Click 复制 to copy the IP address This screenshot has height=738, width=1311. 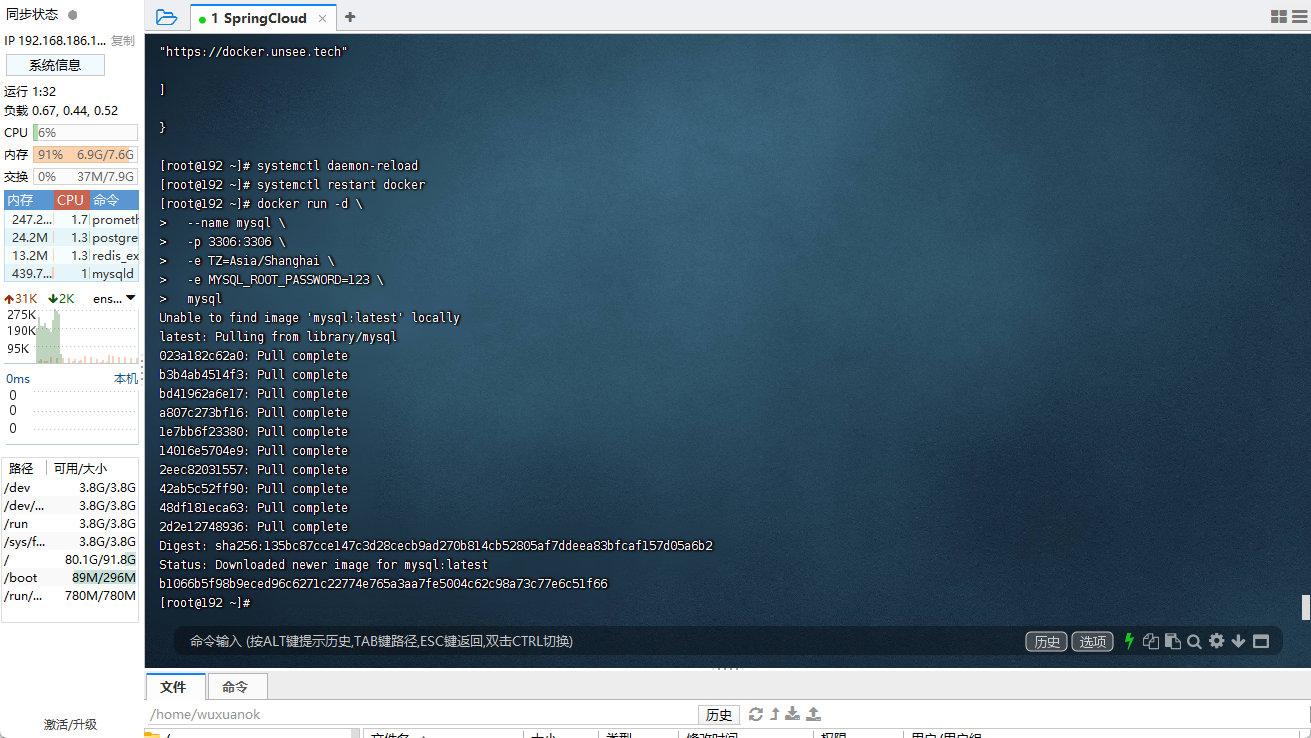click(x=122, y=41)
